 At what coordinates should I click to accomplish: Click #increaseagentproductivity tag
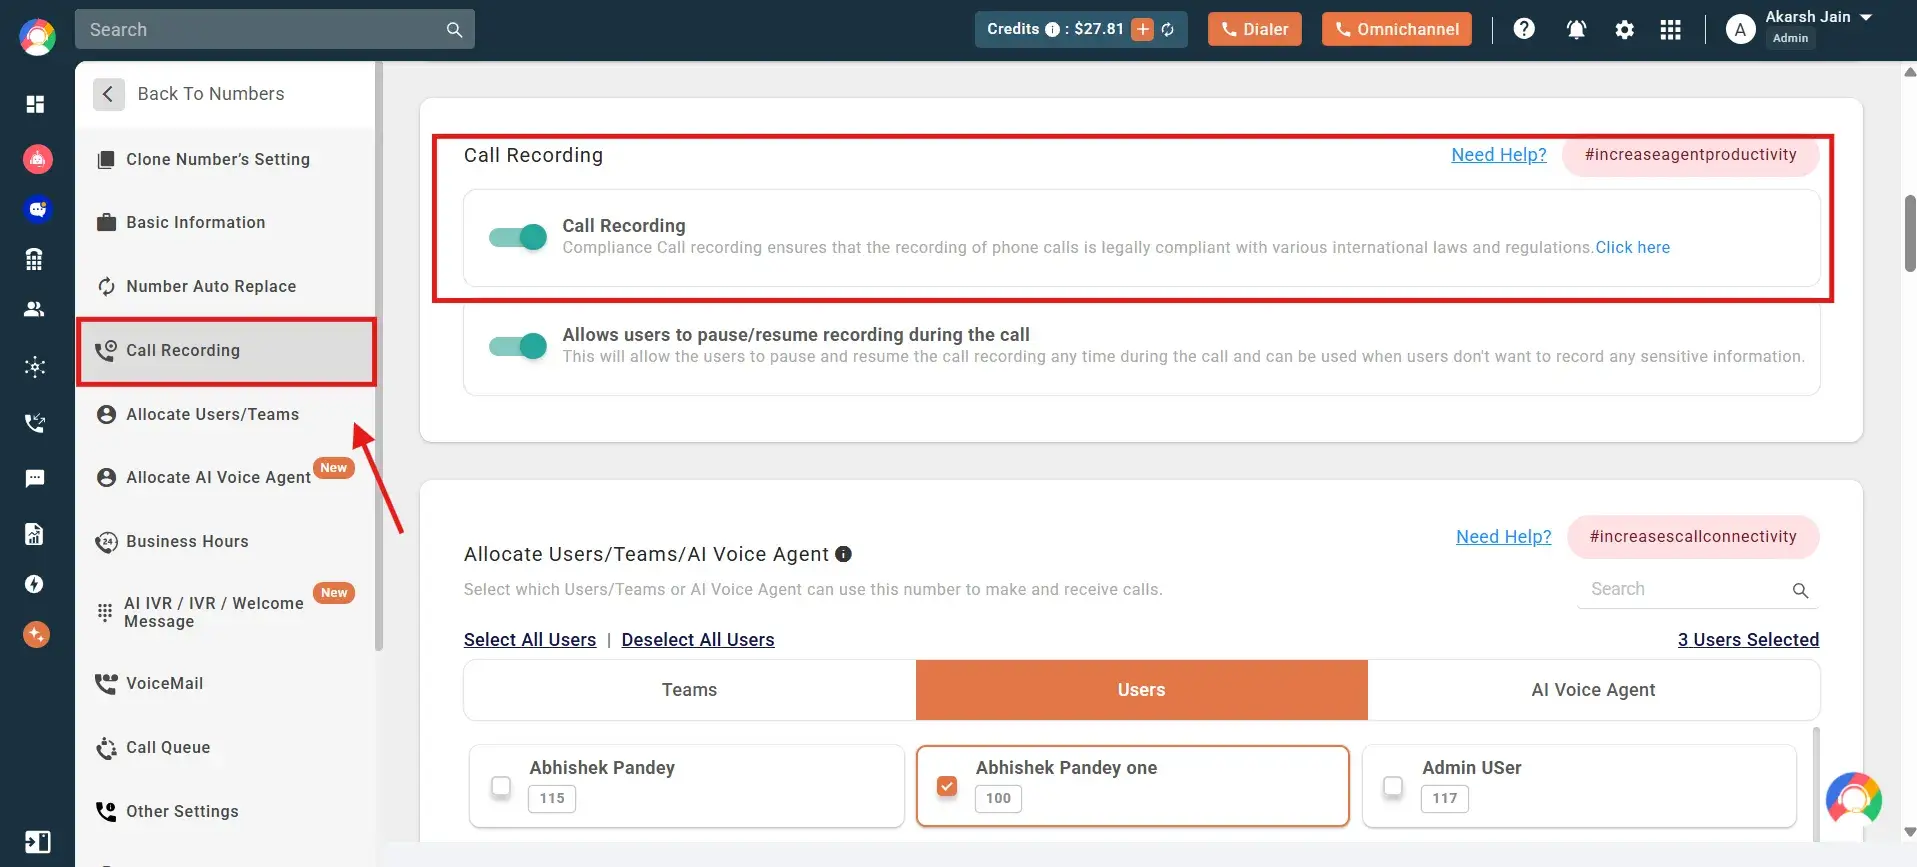pyautogui.click(x=1690, y=155)
